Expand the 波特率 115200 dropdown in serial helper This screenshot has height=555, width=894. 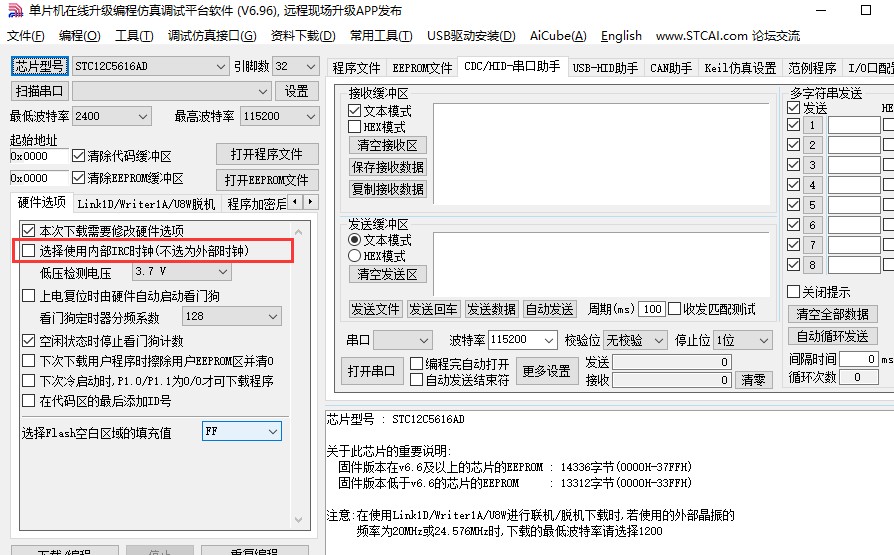[x=548, y=341]
